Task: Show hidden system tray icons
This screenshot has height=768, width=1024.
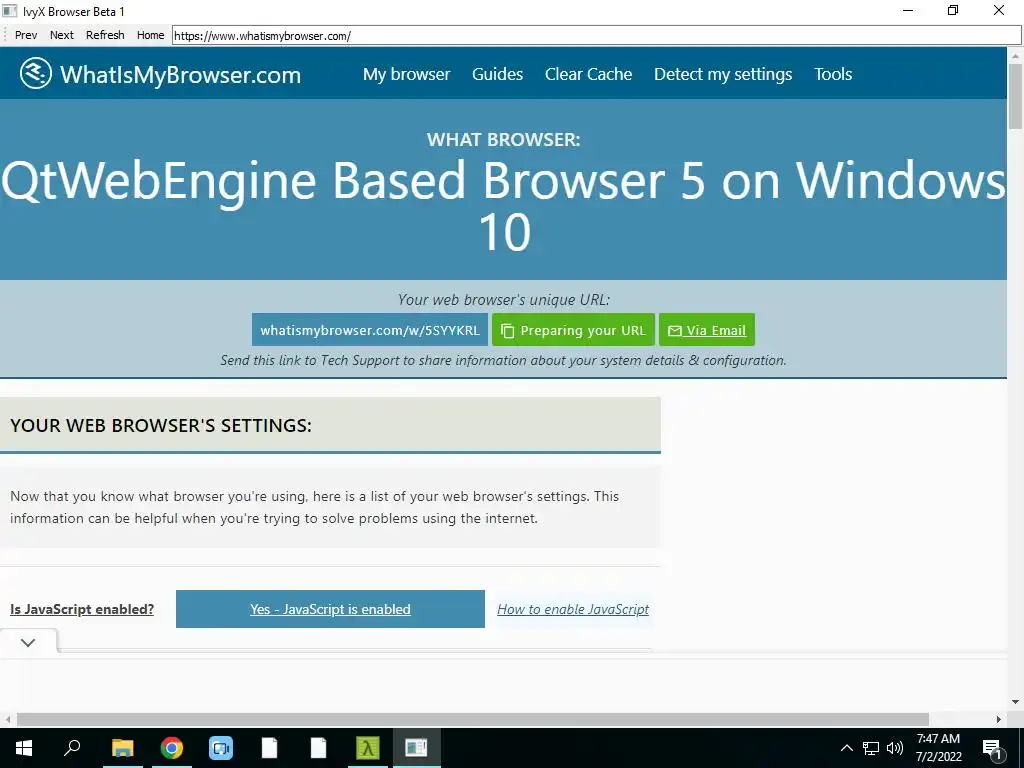Action: coord(846,748)
